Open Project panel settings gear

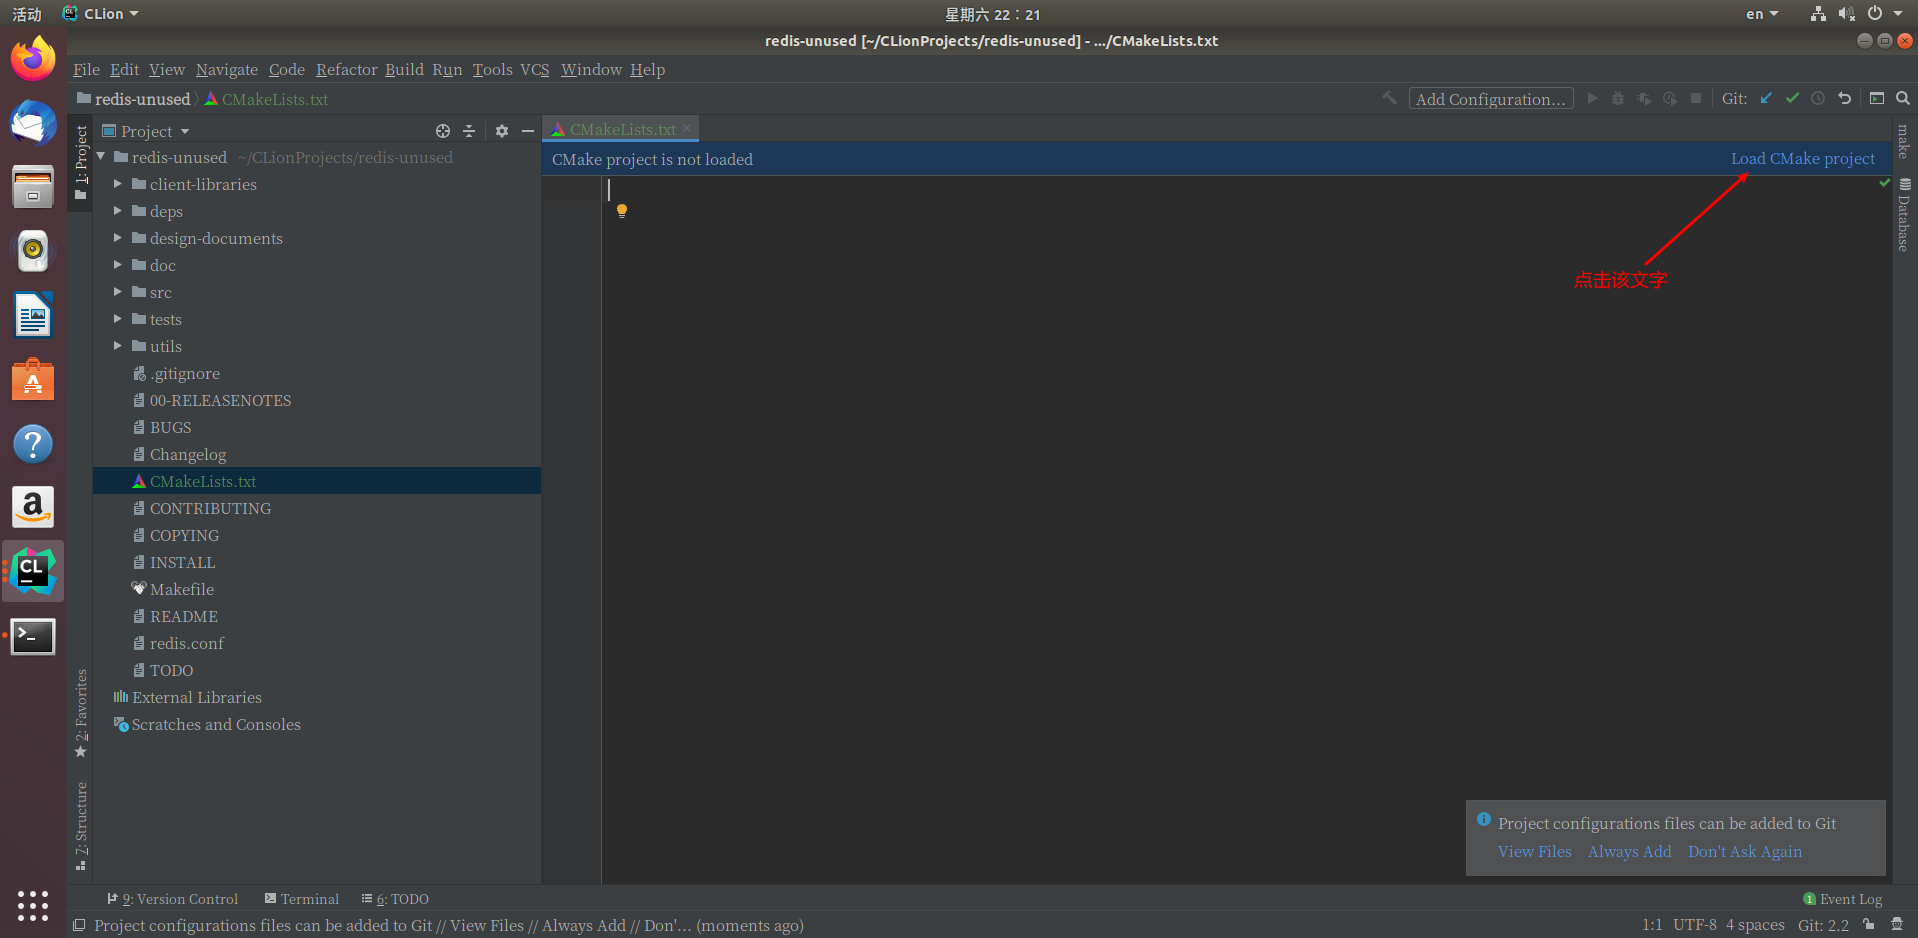[502, 131]
